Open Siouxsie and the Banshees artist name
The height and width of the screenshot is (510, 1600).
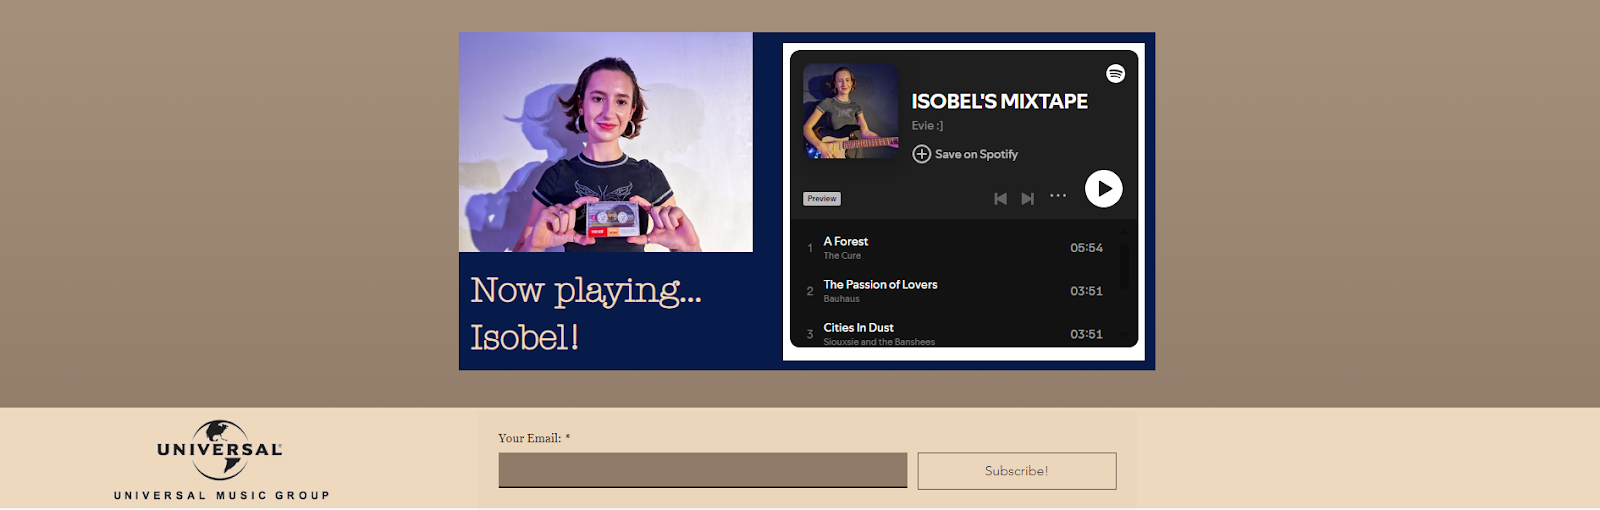(x=879, y=342)
